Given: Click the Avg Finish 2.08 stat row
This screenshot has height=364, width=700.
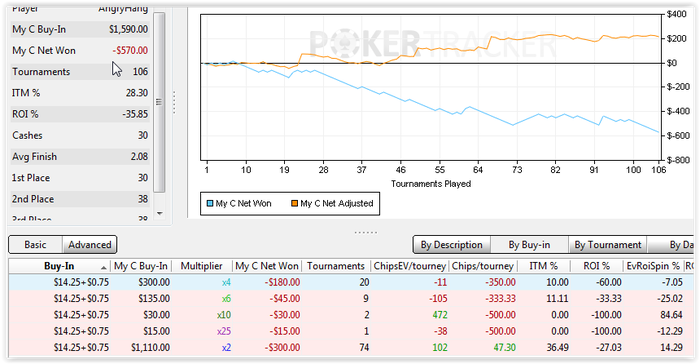Looking at the screenshot, I should click(80, 157).
